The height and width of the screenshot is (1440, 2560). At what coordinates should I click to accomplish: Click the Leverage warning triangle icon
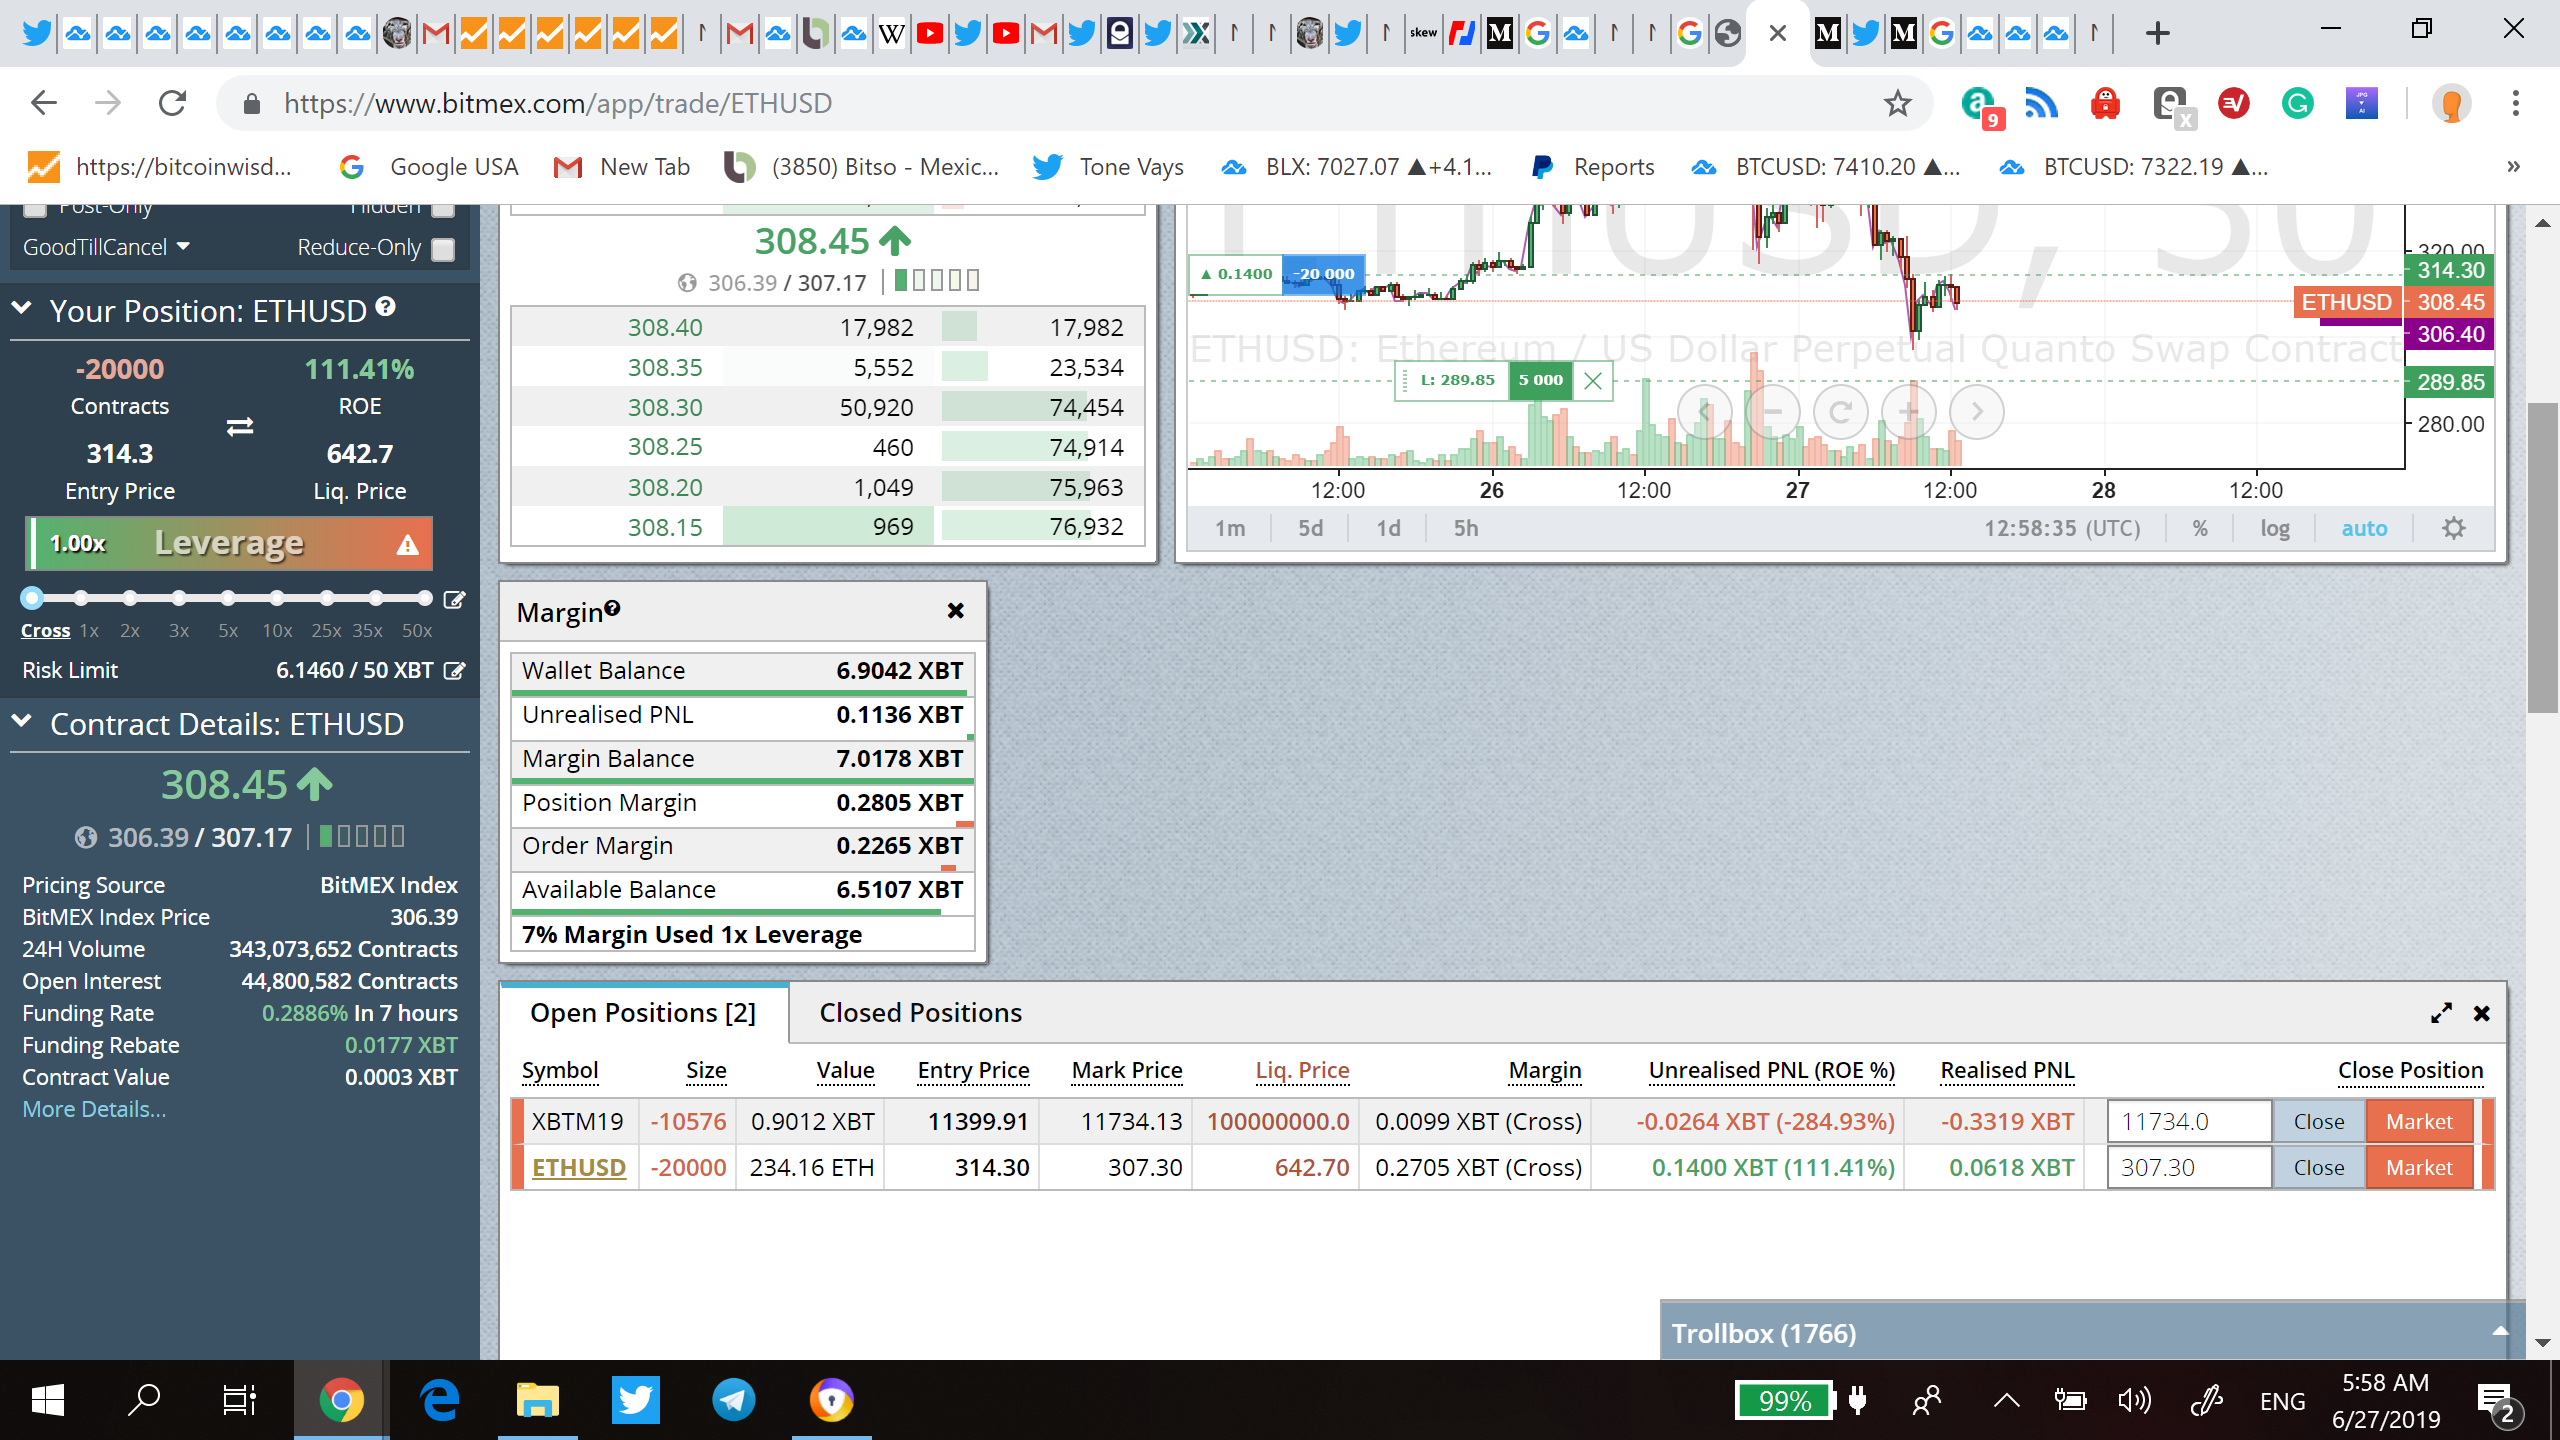point(407,545)
